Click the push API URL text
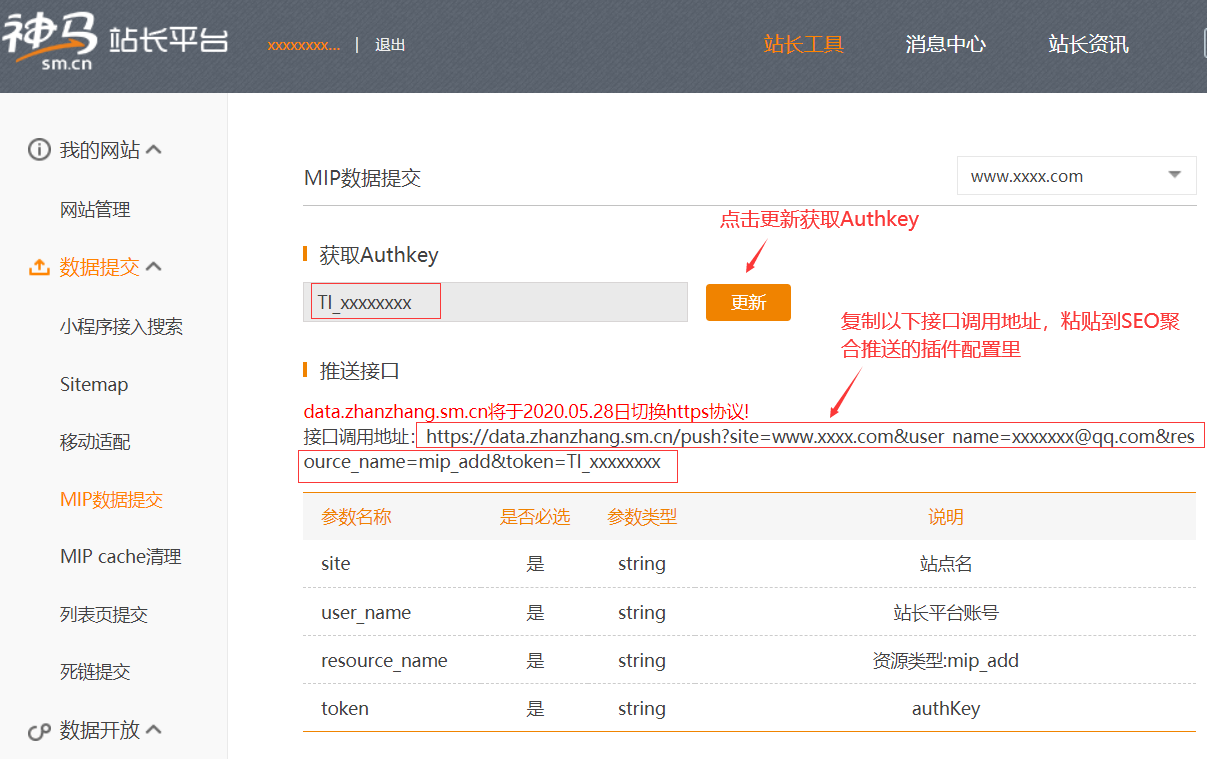The image size is (1207, 759). pyautogui.click(x=750, y=449)
